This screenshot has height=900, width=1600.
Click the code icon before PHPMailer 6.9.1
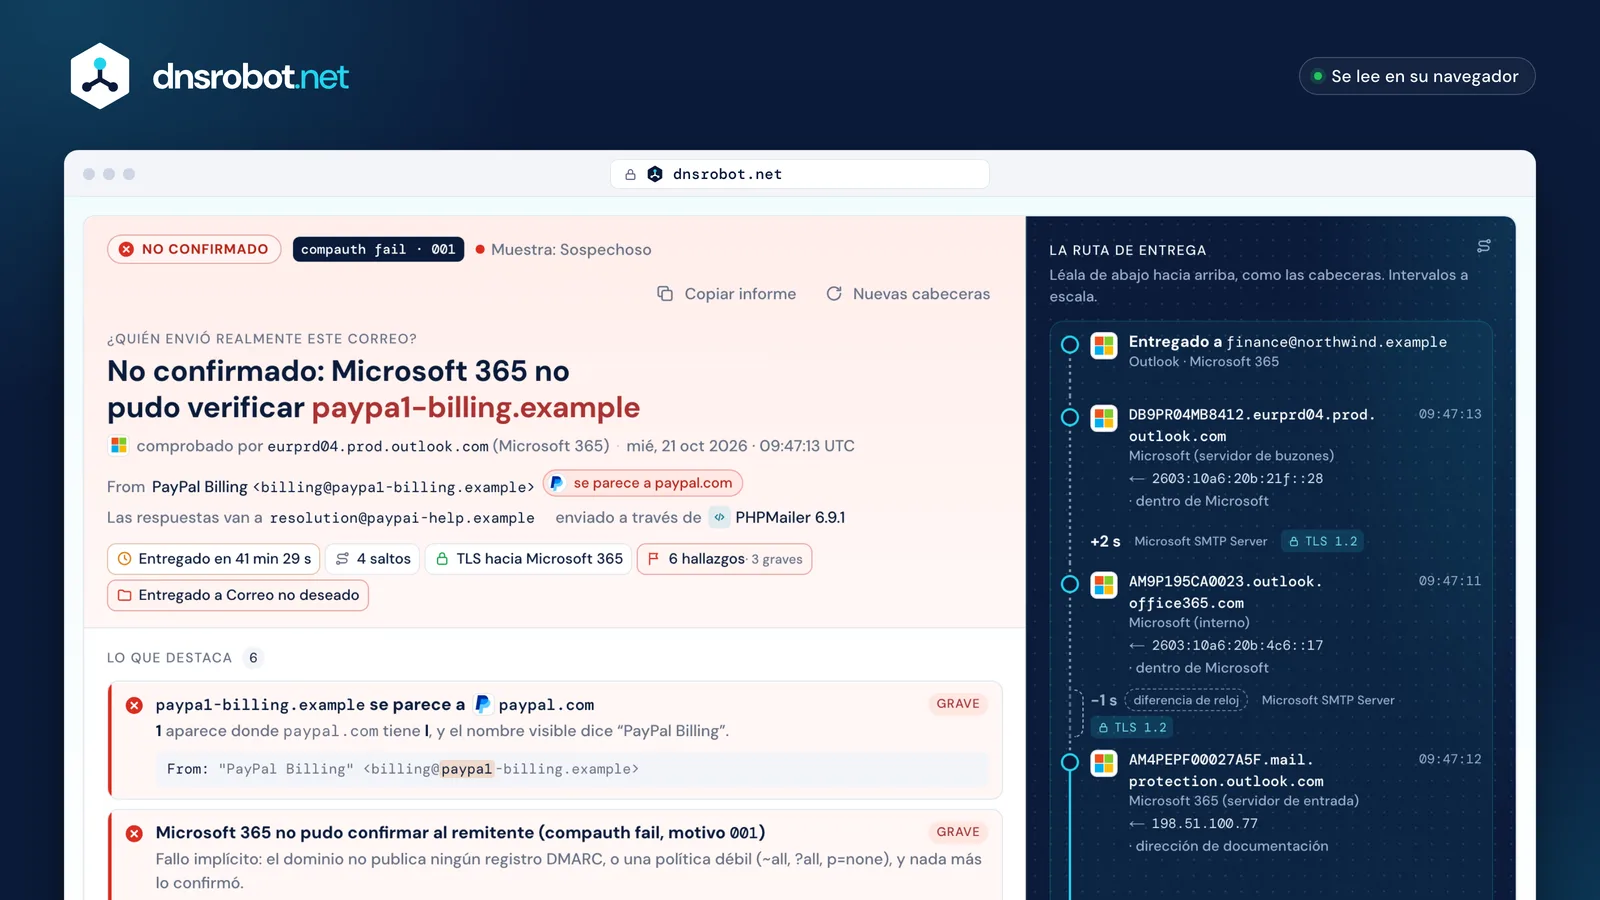[x=719, y=517]
